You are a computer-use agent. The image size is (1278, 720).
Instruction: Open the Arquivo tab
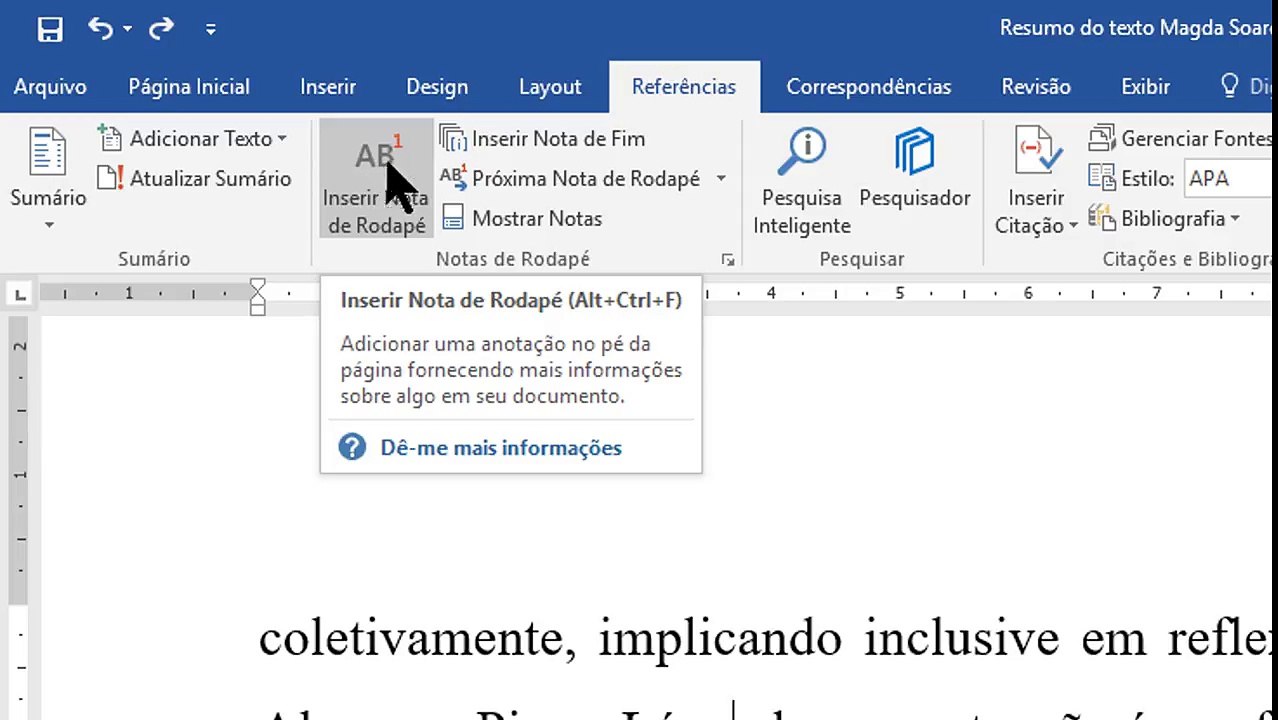[x=50, y=87]
